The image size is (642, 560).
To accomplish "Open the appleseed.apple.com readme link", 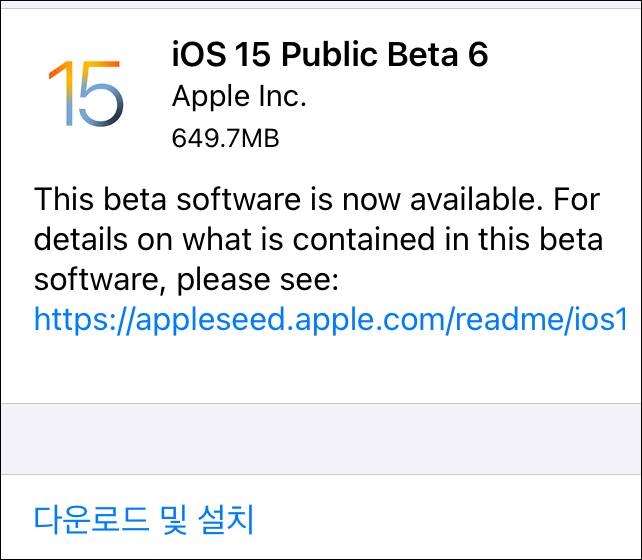I will tap(330, 319).
